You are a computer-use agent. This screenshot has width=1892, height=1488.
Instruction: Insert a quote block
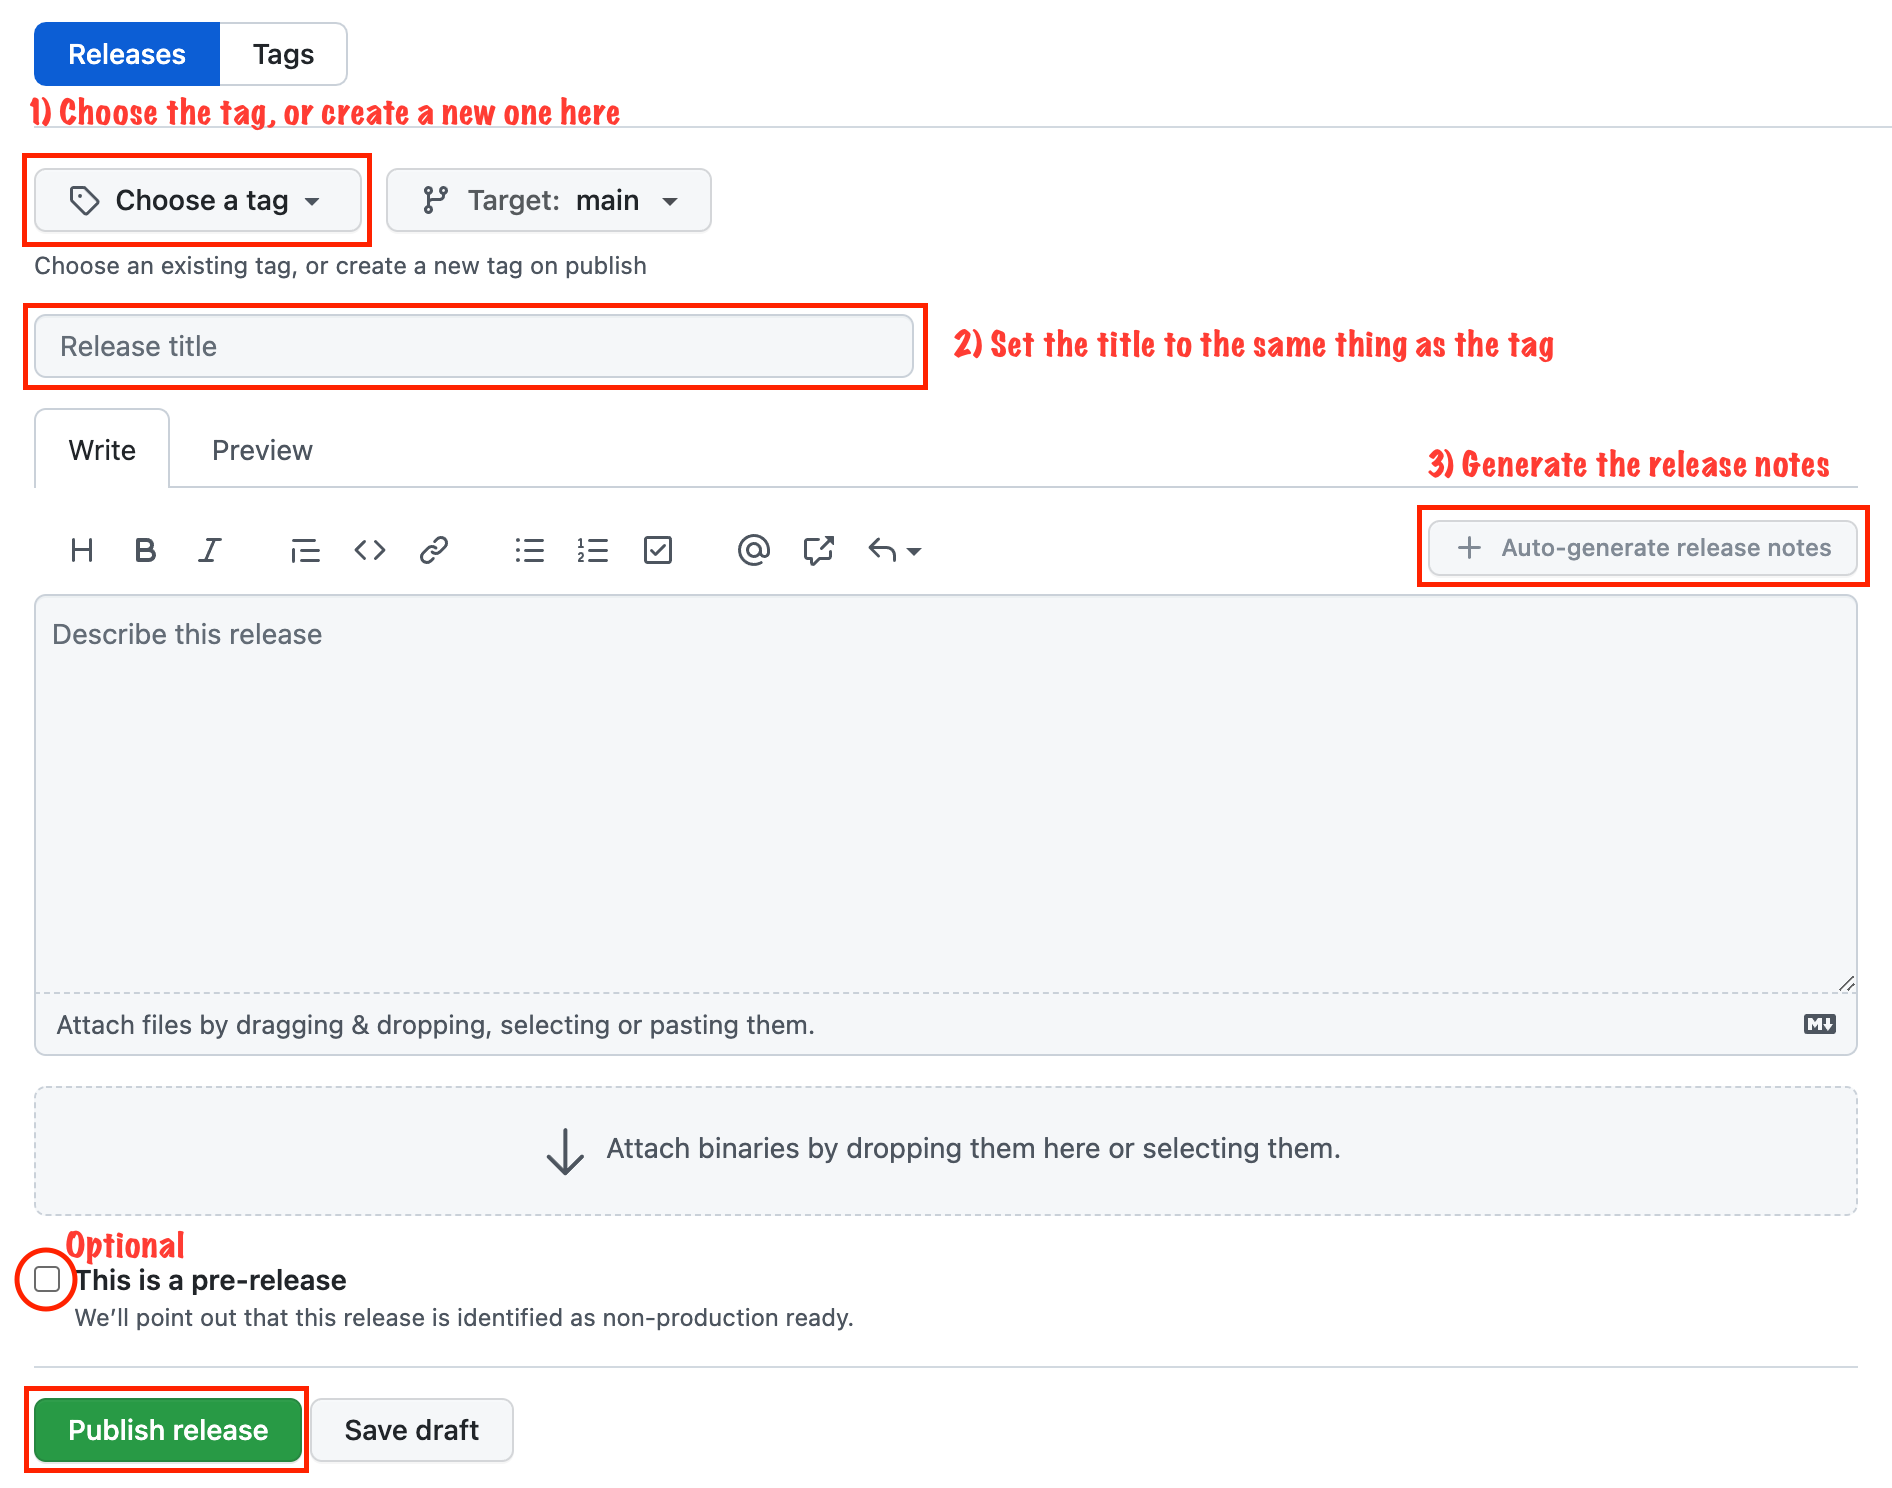point(305,550)
